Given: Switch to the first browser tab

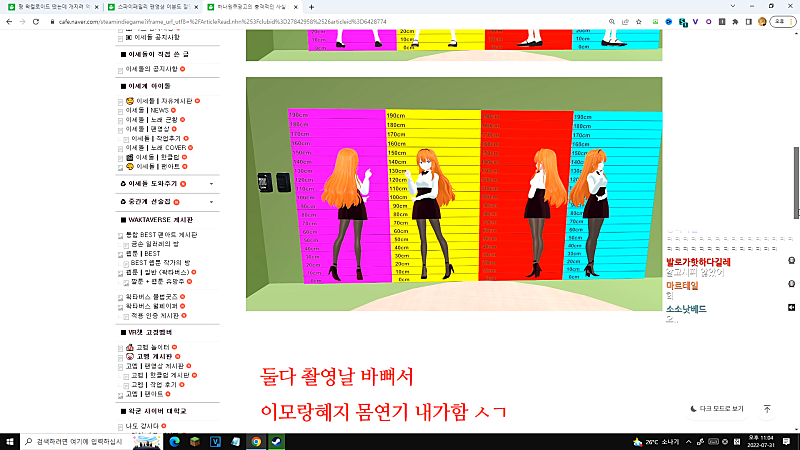Looking at the screenshot, I should coord(52,7).
